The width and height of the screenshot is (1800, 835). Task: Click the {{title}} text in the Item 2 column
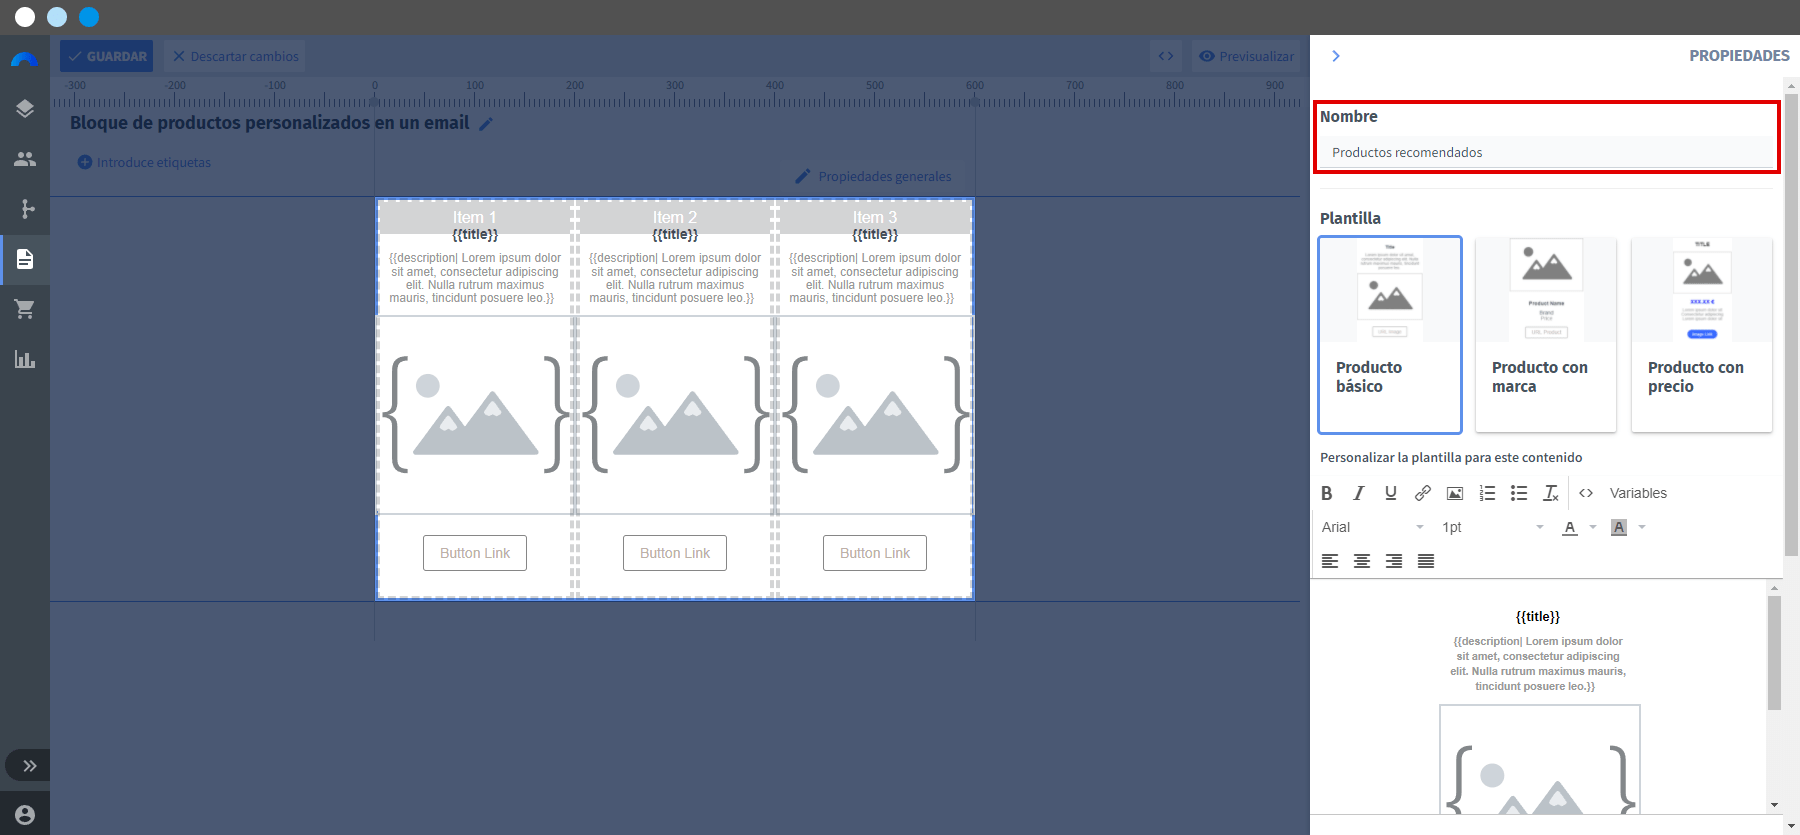coord(675,235)
